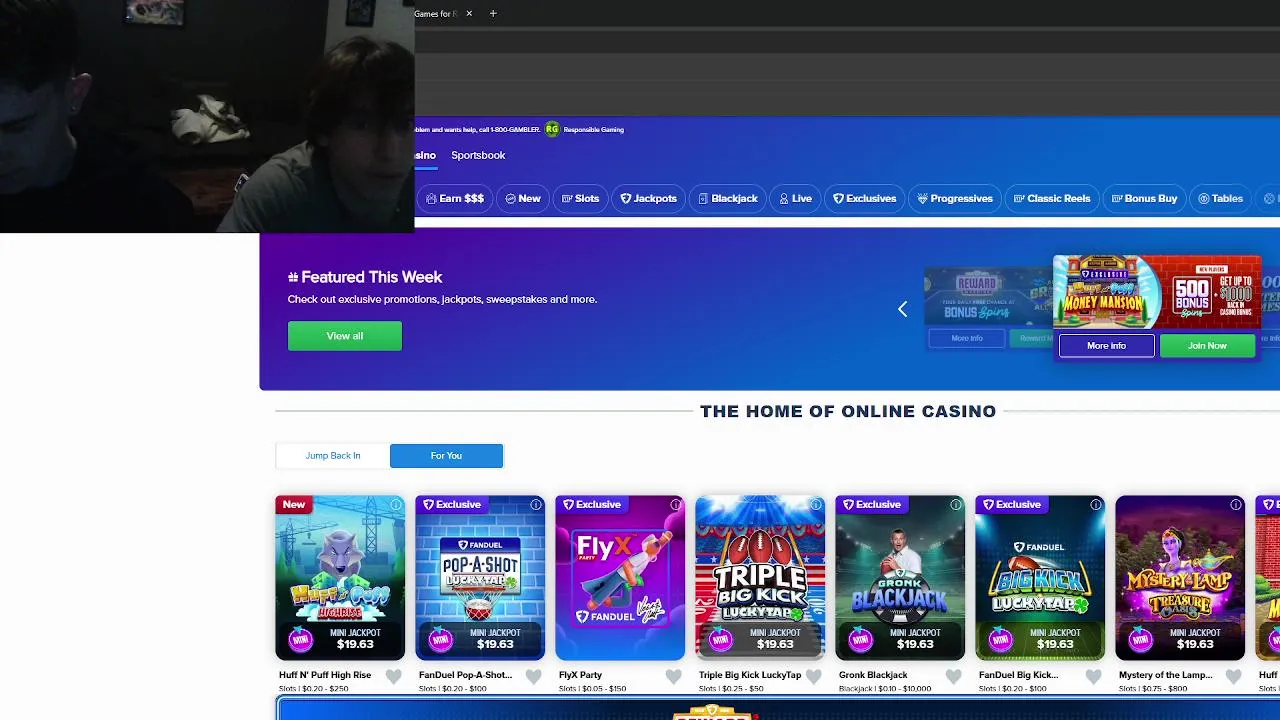Screen dimensions: 1280x720
Task: Show info for Mystery of the Lamp
Action: [1236, 505]
